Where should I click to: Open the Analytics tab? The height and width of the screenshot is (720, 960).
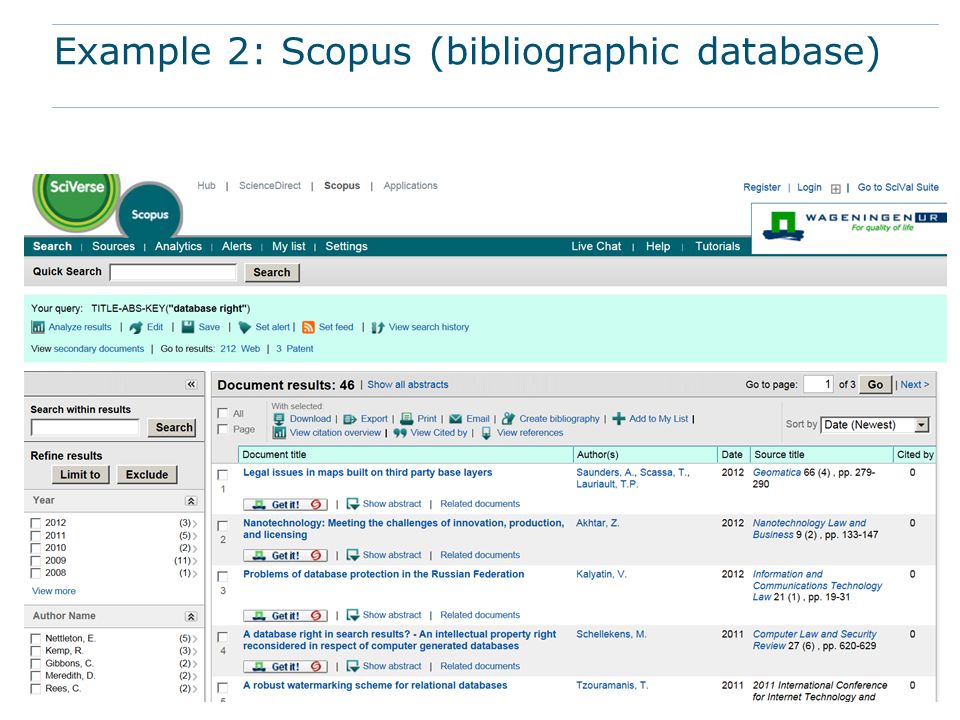[x=178, y=246]
